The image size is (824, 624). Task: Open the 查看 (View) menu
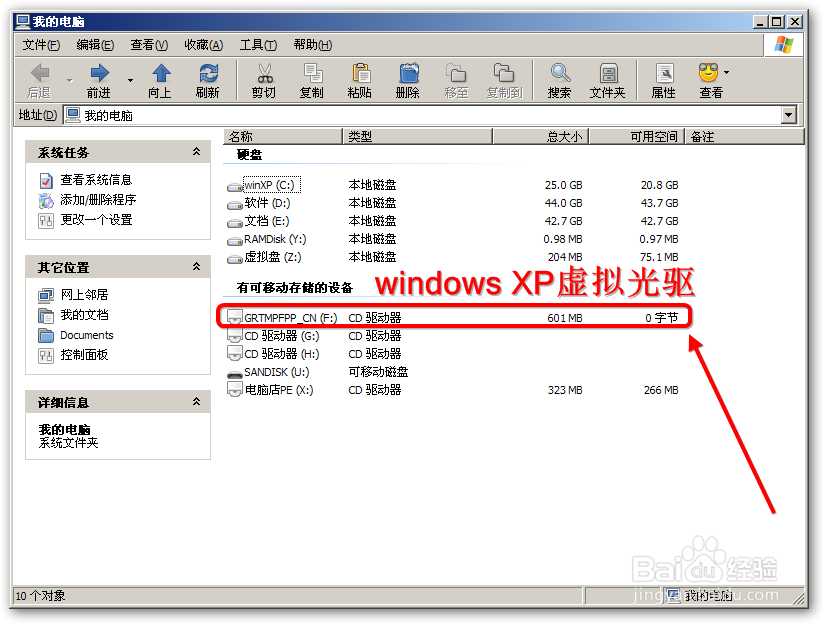[x=147, y=44]
